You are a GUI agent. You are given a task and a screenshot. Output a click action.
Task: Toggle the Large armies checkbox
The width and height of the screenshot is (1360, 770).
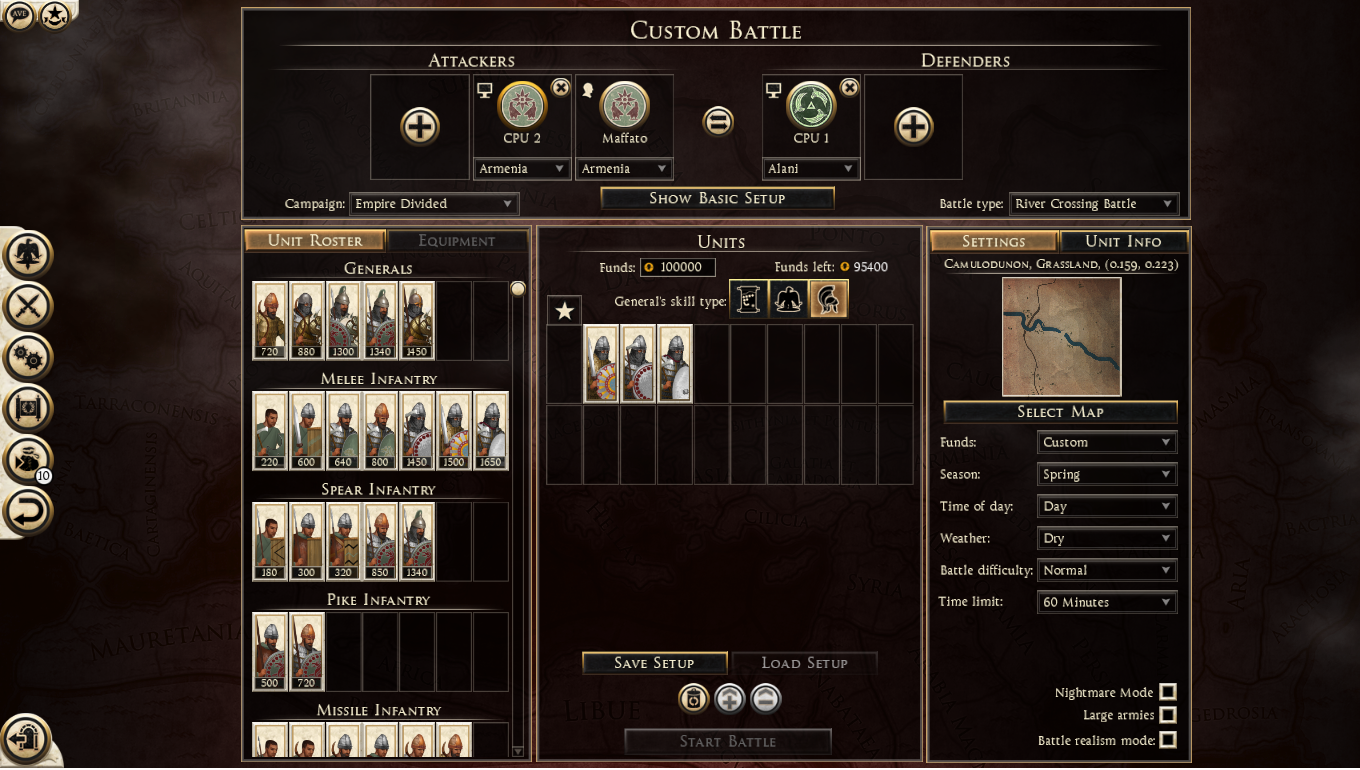(1167, 715)
